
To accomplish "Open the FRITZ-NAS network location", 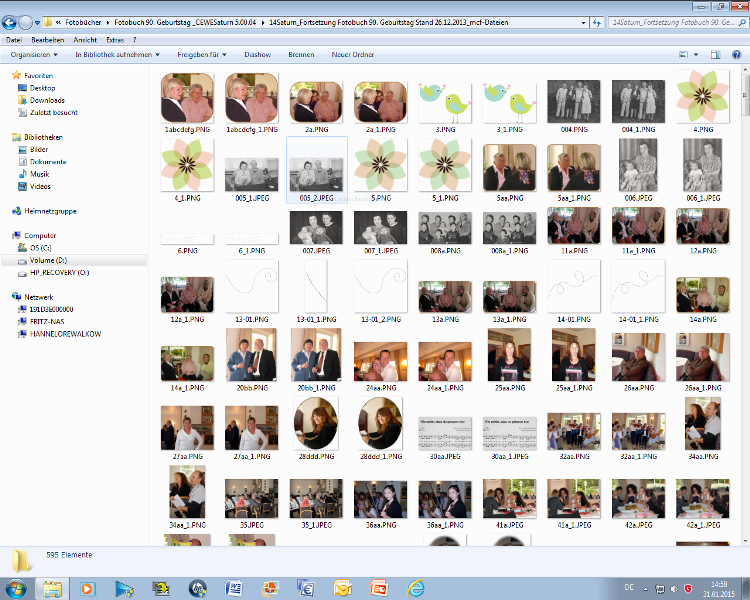I will 47,322.
